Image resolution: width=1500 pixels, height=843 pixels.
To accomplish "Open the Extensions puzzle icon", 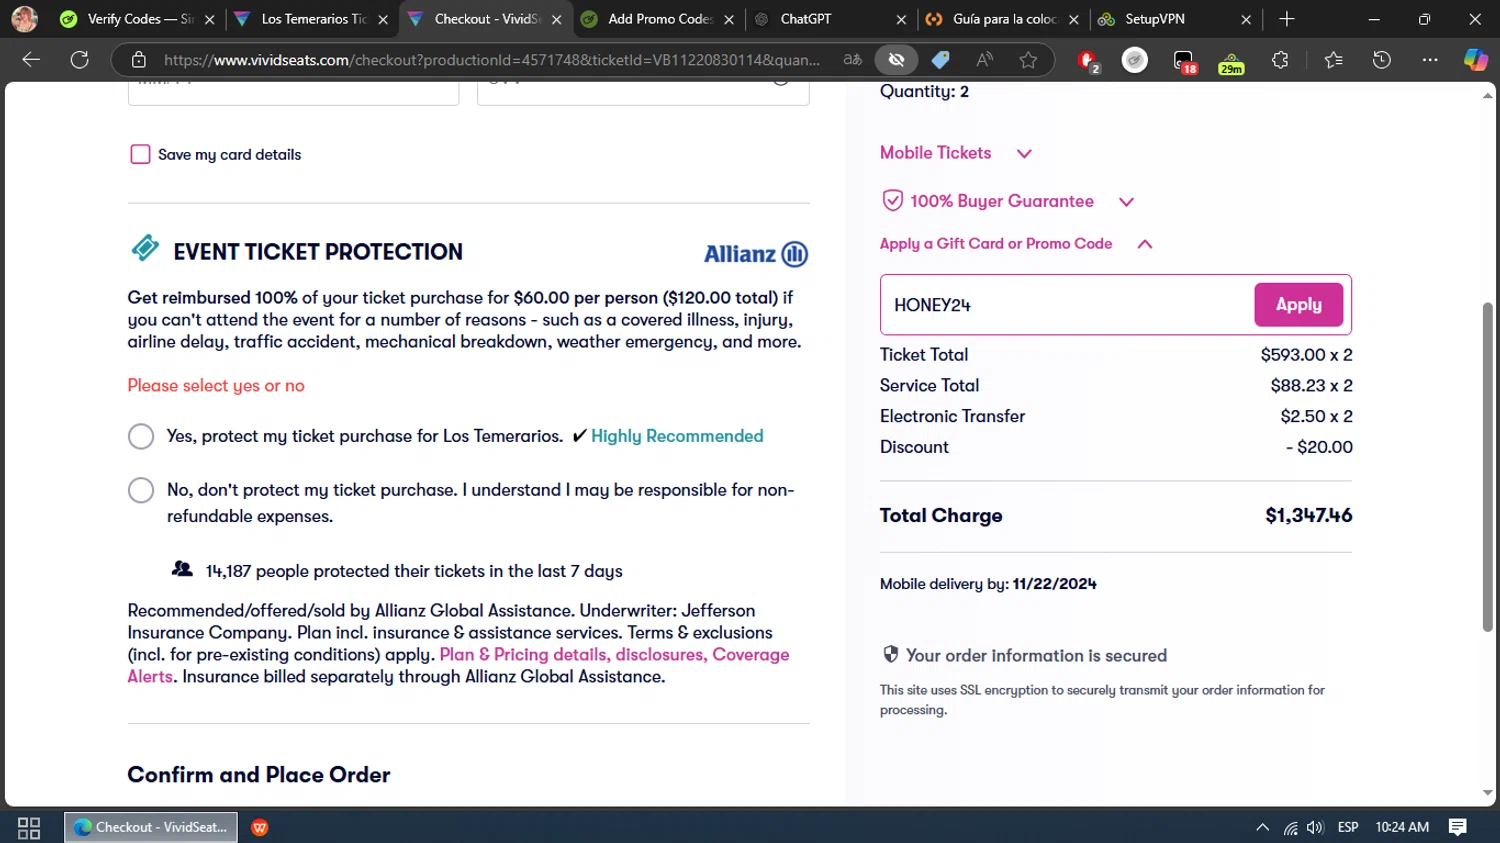I will point(1280,60).
